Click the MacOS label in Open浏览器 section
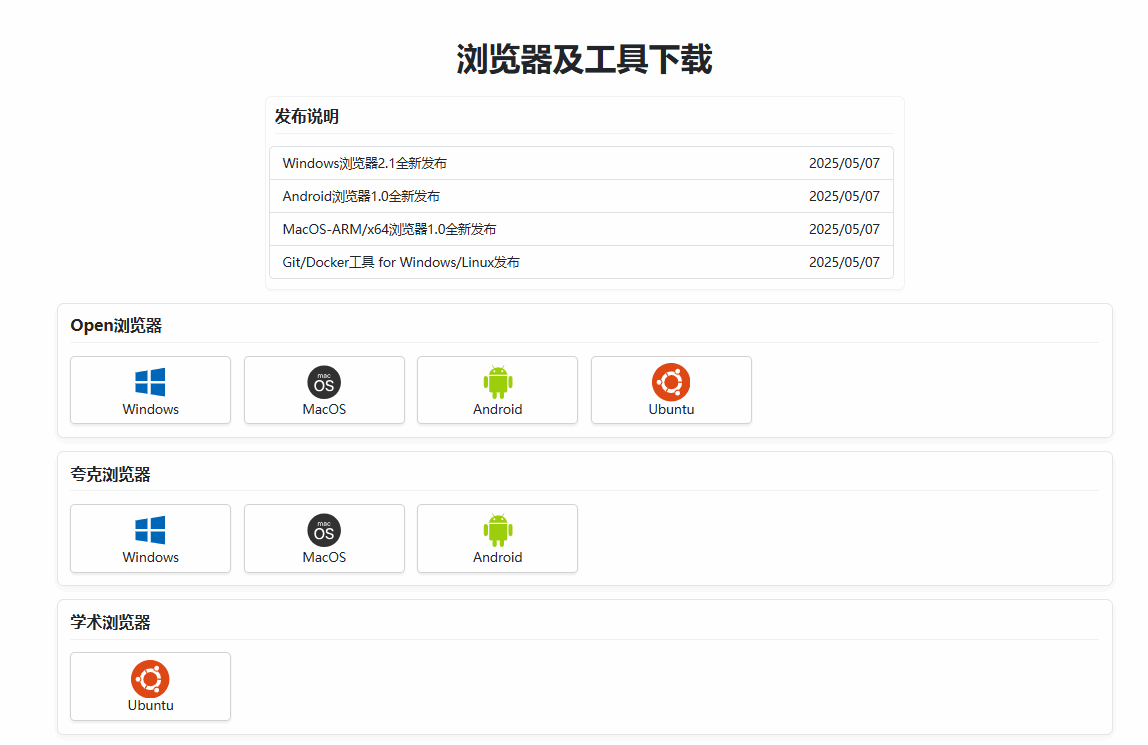The image size is (1148, 745). click(324, 409)
